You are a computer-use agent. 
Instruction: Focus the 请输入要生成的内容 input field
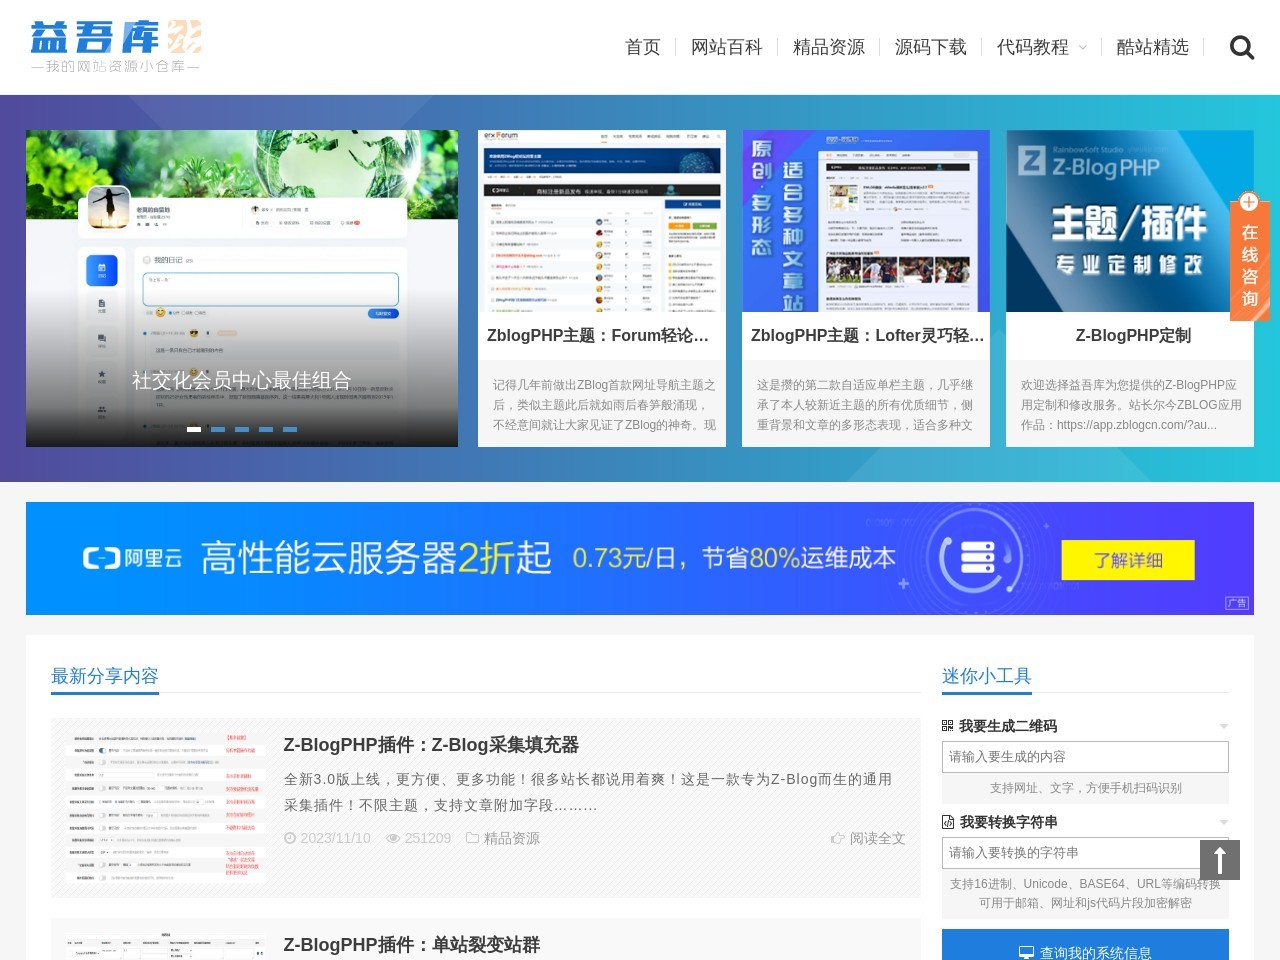coord(1085,757)
